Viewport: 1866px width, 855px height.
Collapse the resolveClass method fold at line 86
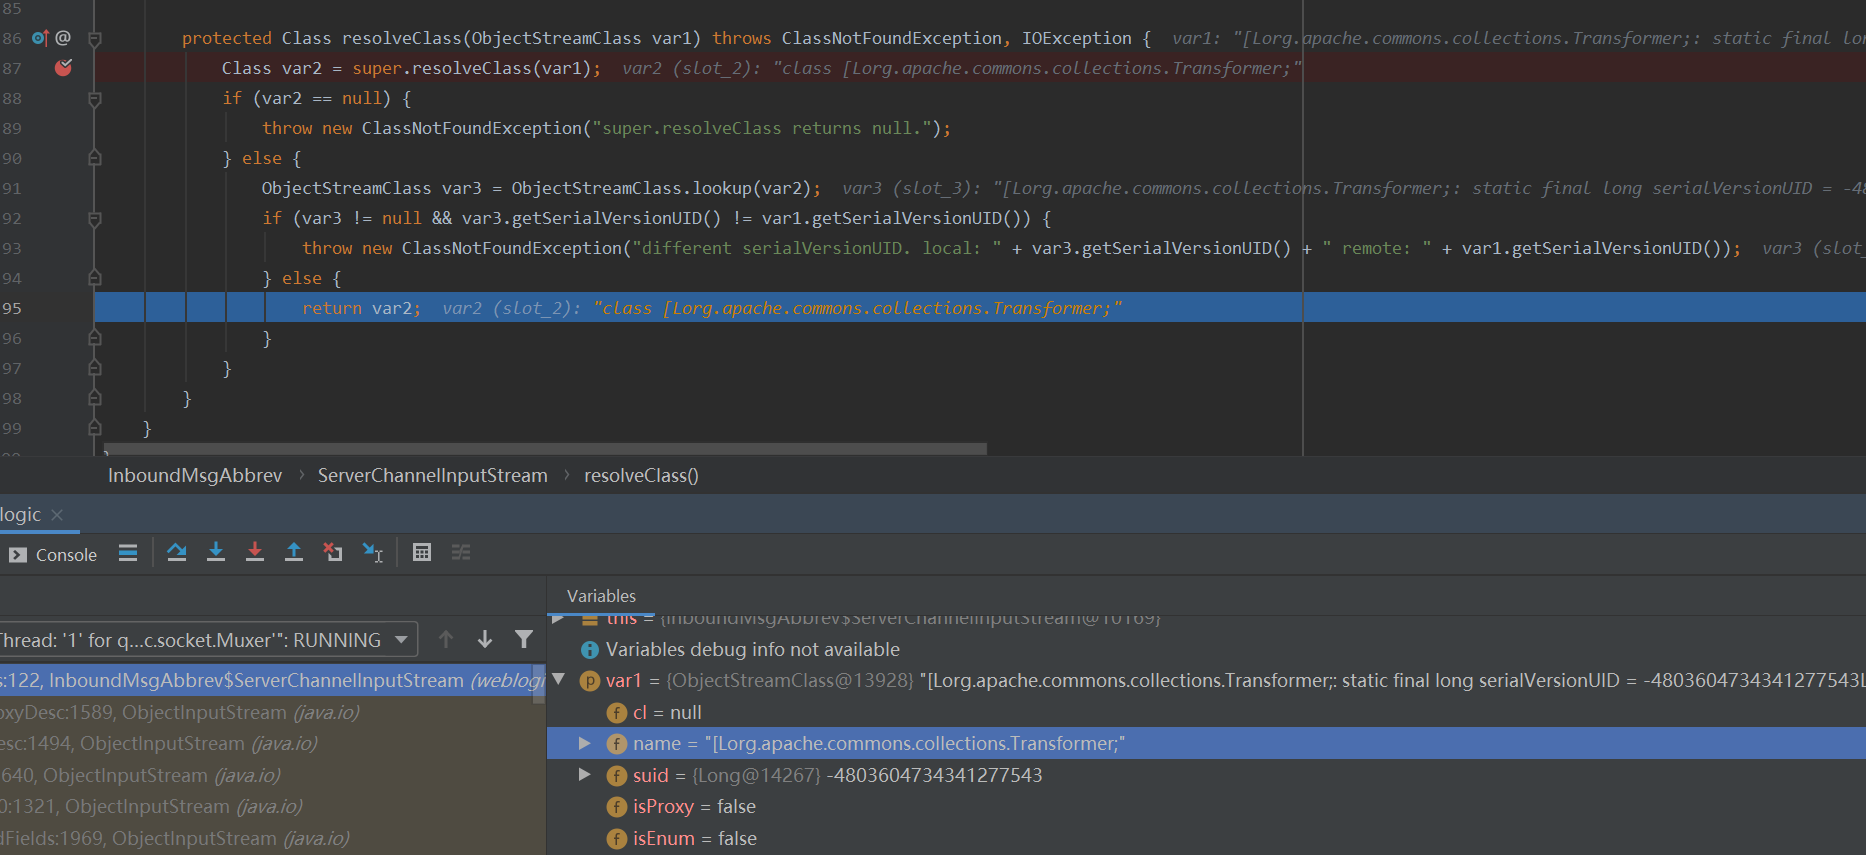[95, 39]
